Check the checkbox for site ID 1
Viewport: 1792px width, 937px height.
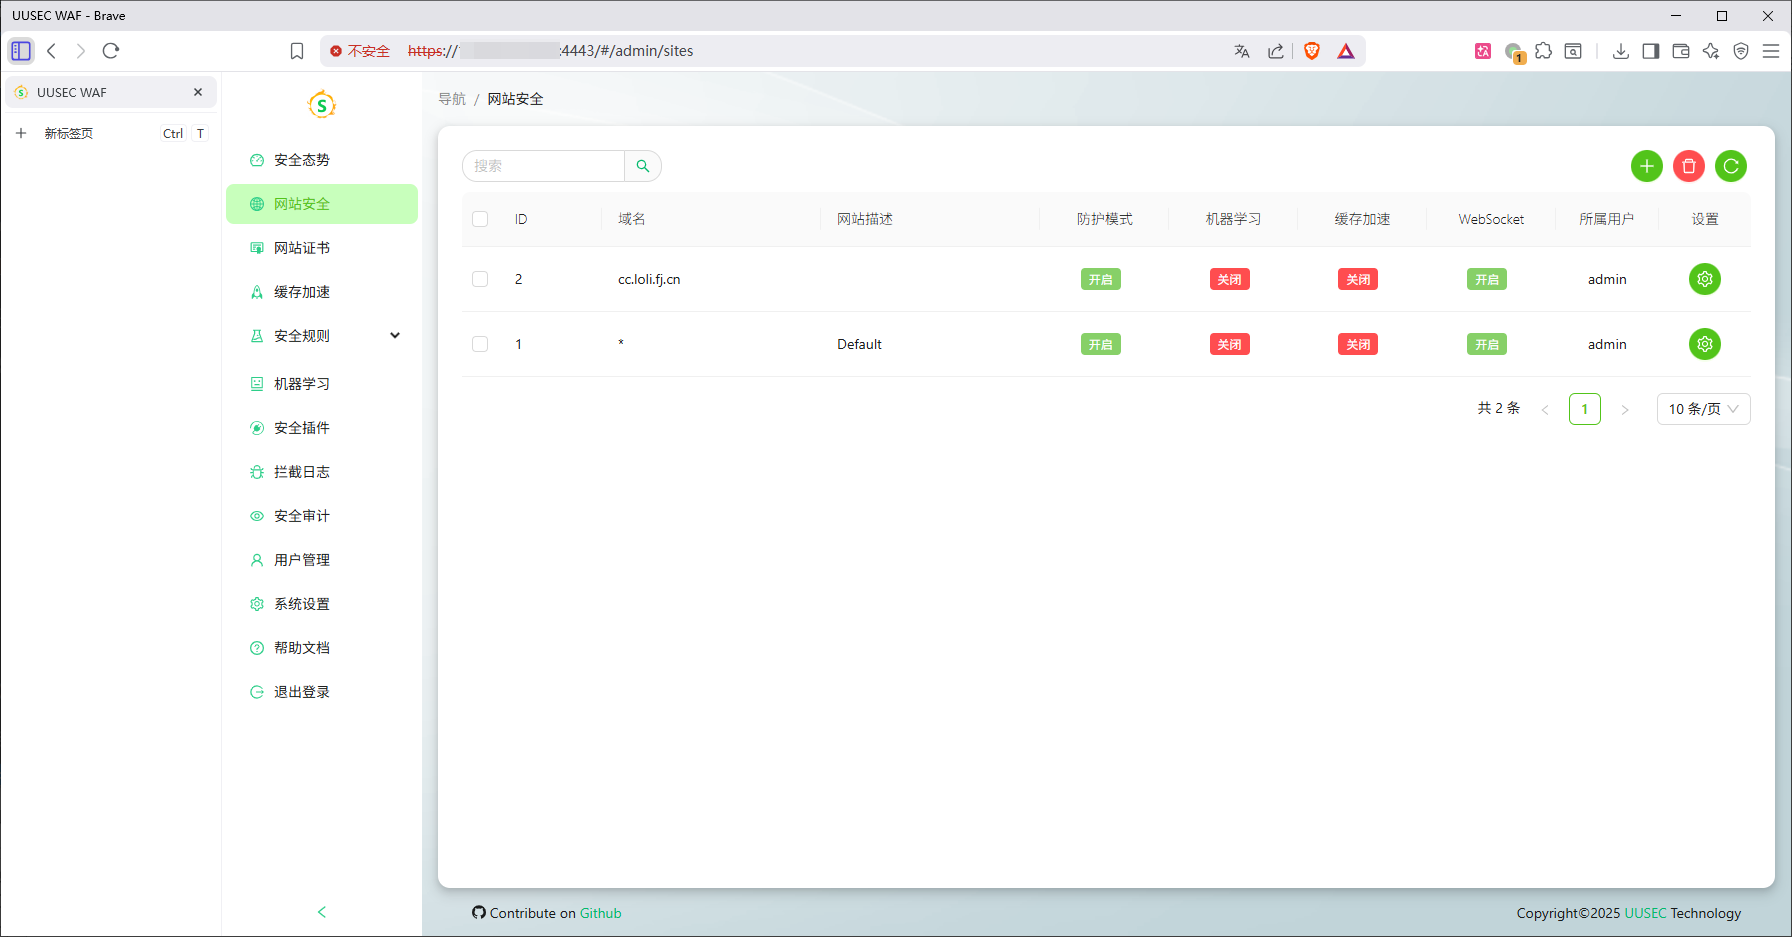pos(480,344)
